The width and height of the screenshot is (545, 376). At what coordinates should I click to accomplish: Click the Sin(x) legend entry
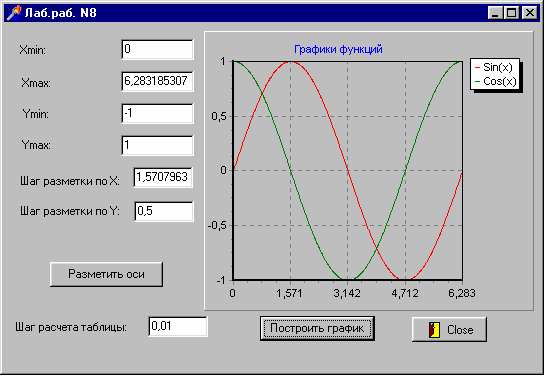[494, 67]
